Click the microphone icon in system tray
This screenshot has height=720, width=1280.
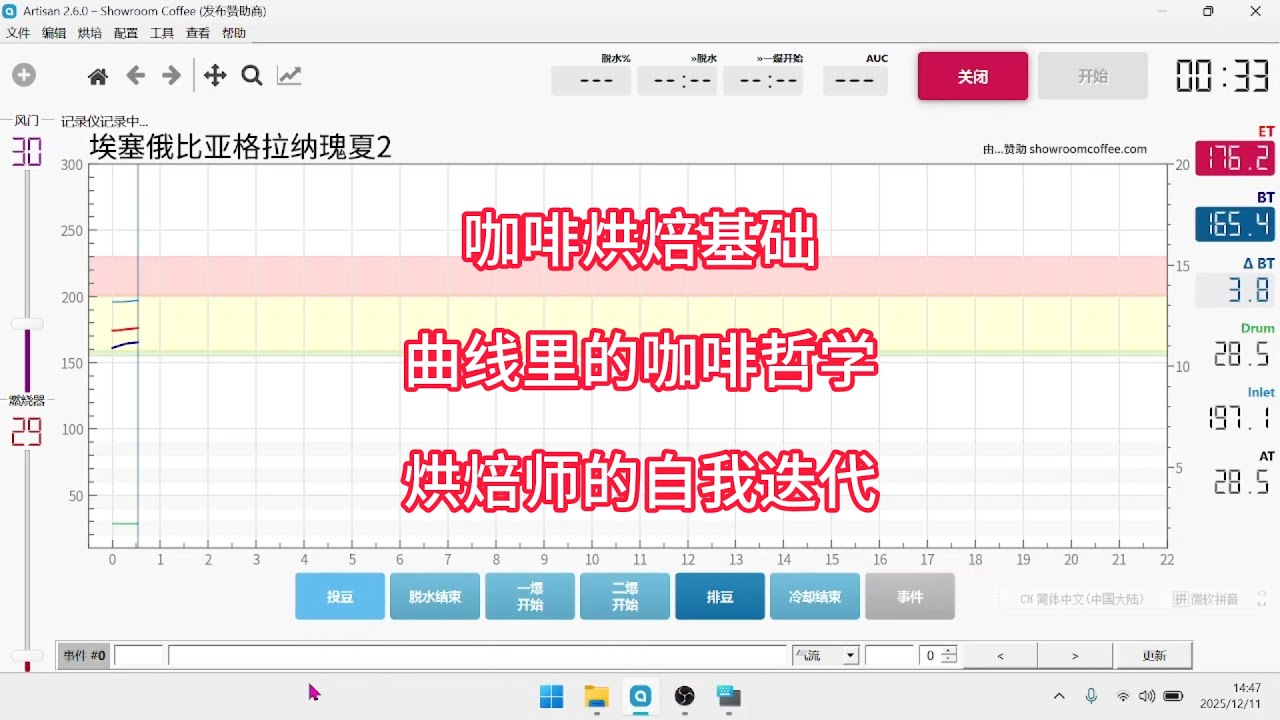[1092, 696]
